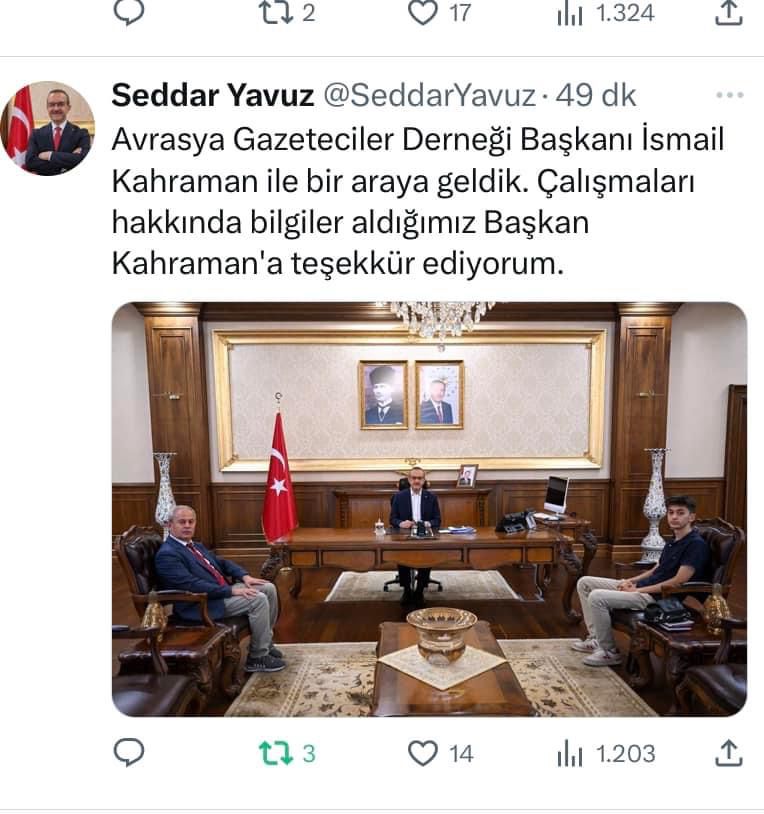Open the three-dot more options menu
This screenshot has width=764, height=814.
pos(730,95)
